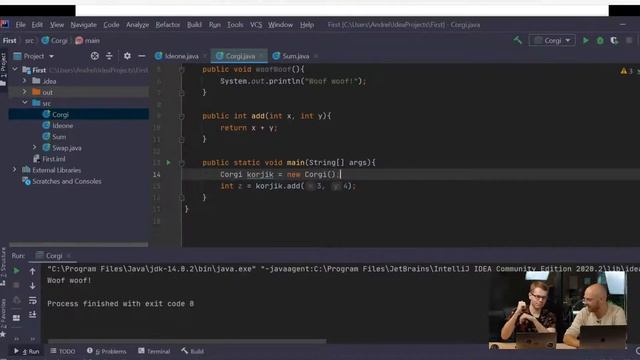Click Corgi in the breadcrumb bar
The width and height of the screenshot is (640, 360).
55,40
